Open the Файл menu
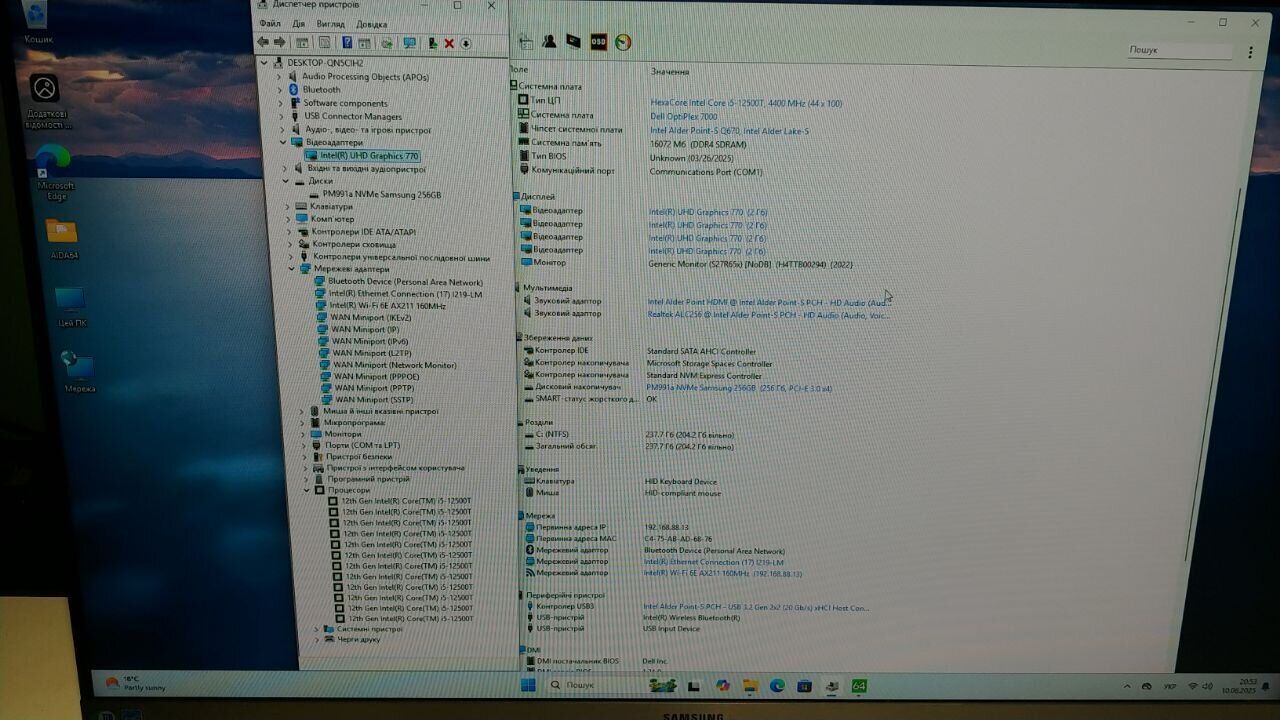Viewport: 1280px width, 720px height. pos(270,24)
